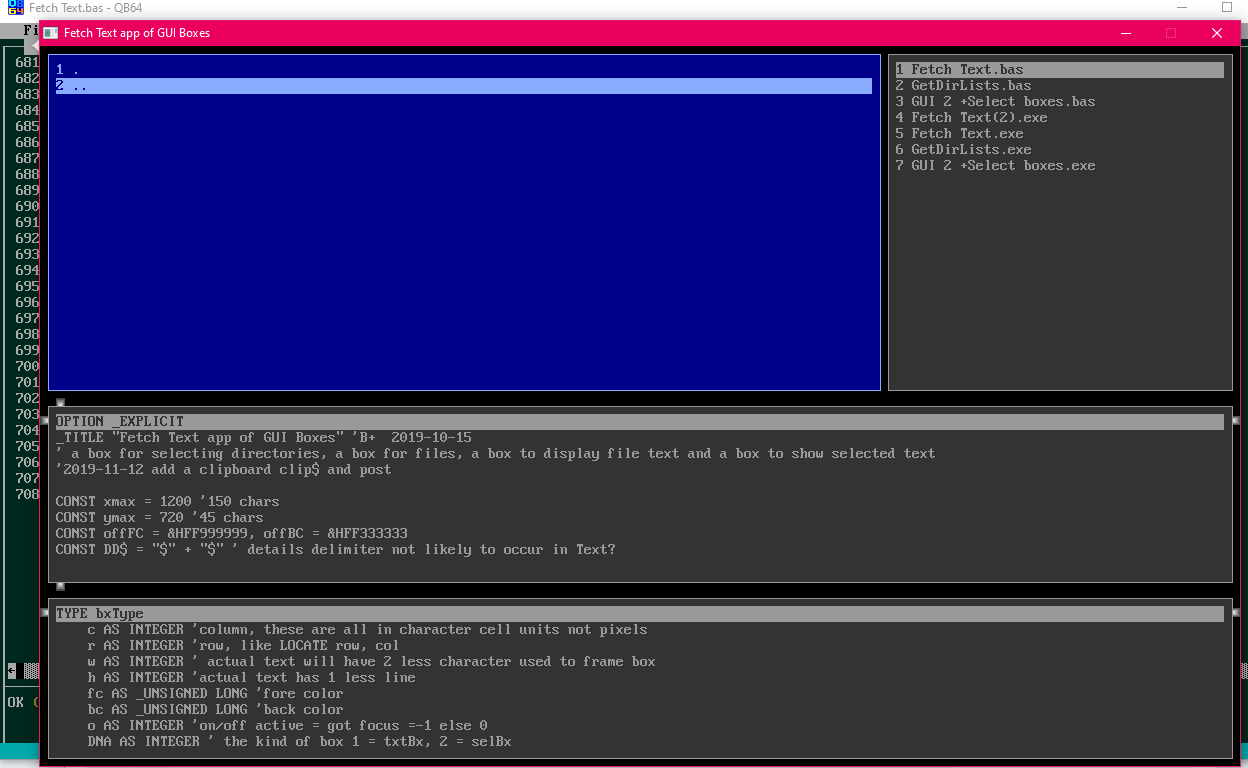Click the highlighted TYPE bxType line

point(100,614)
